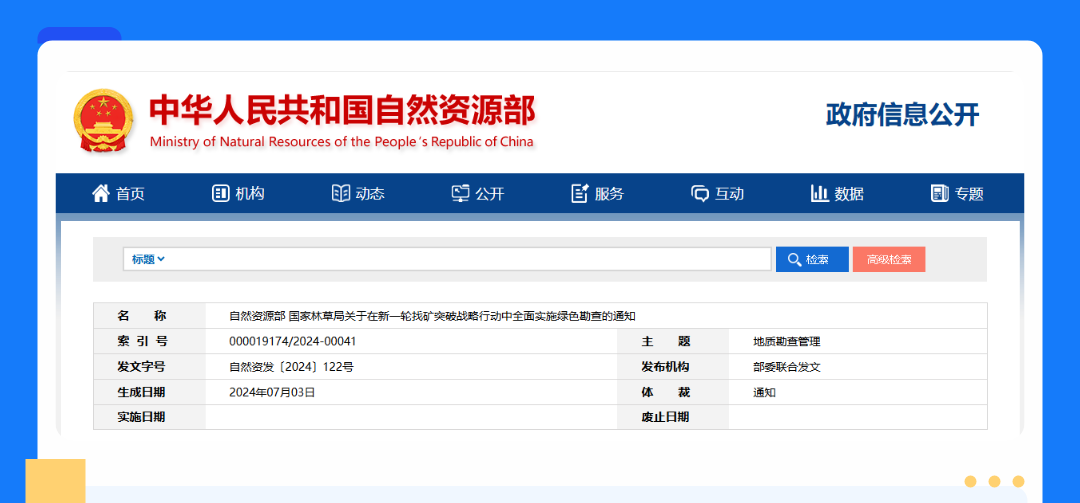Screen dimensions: 1080x503
Task: Select the issuer value 部委联合发文
Action: click(787, 367)
